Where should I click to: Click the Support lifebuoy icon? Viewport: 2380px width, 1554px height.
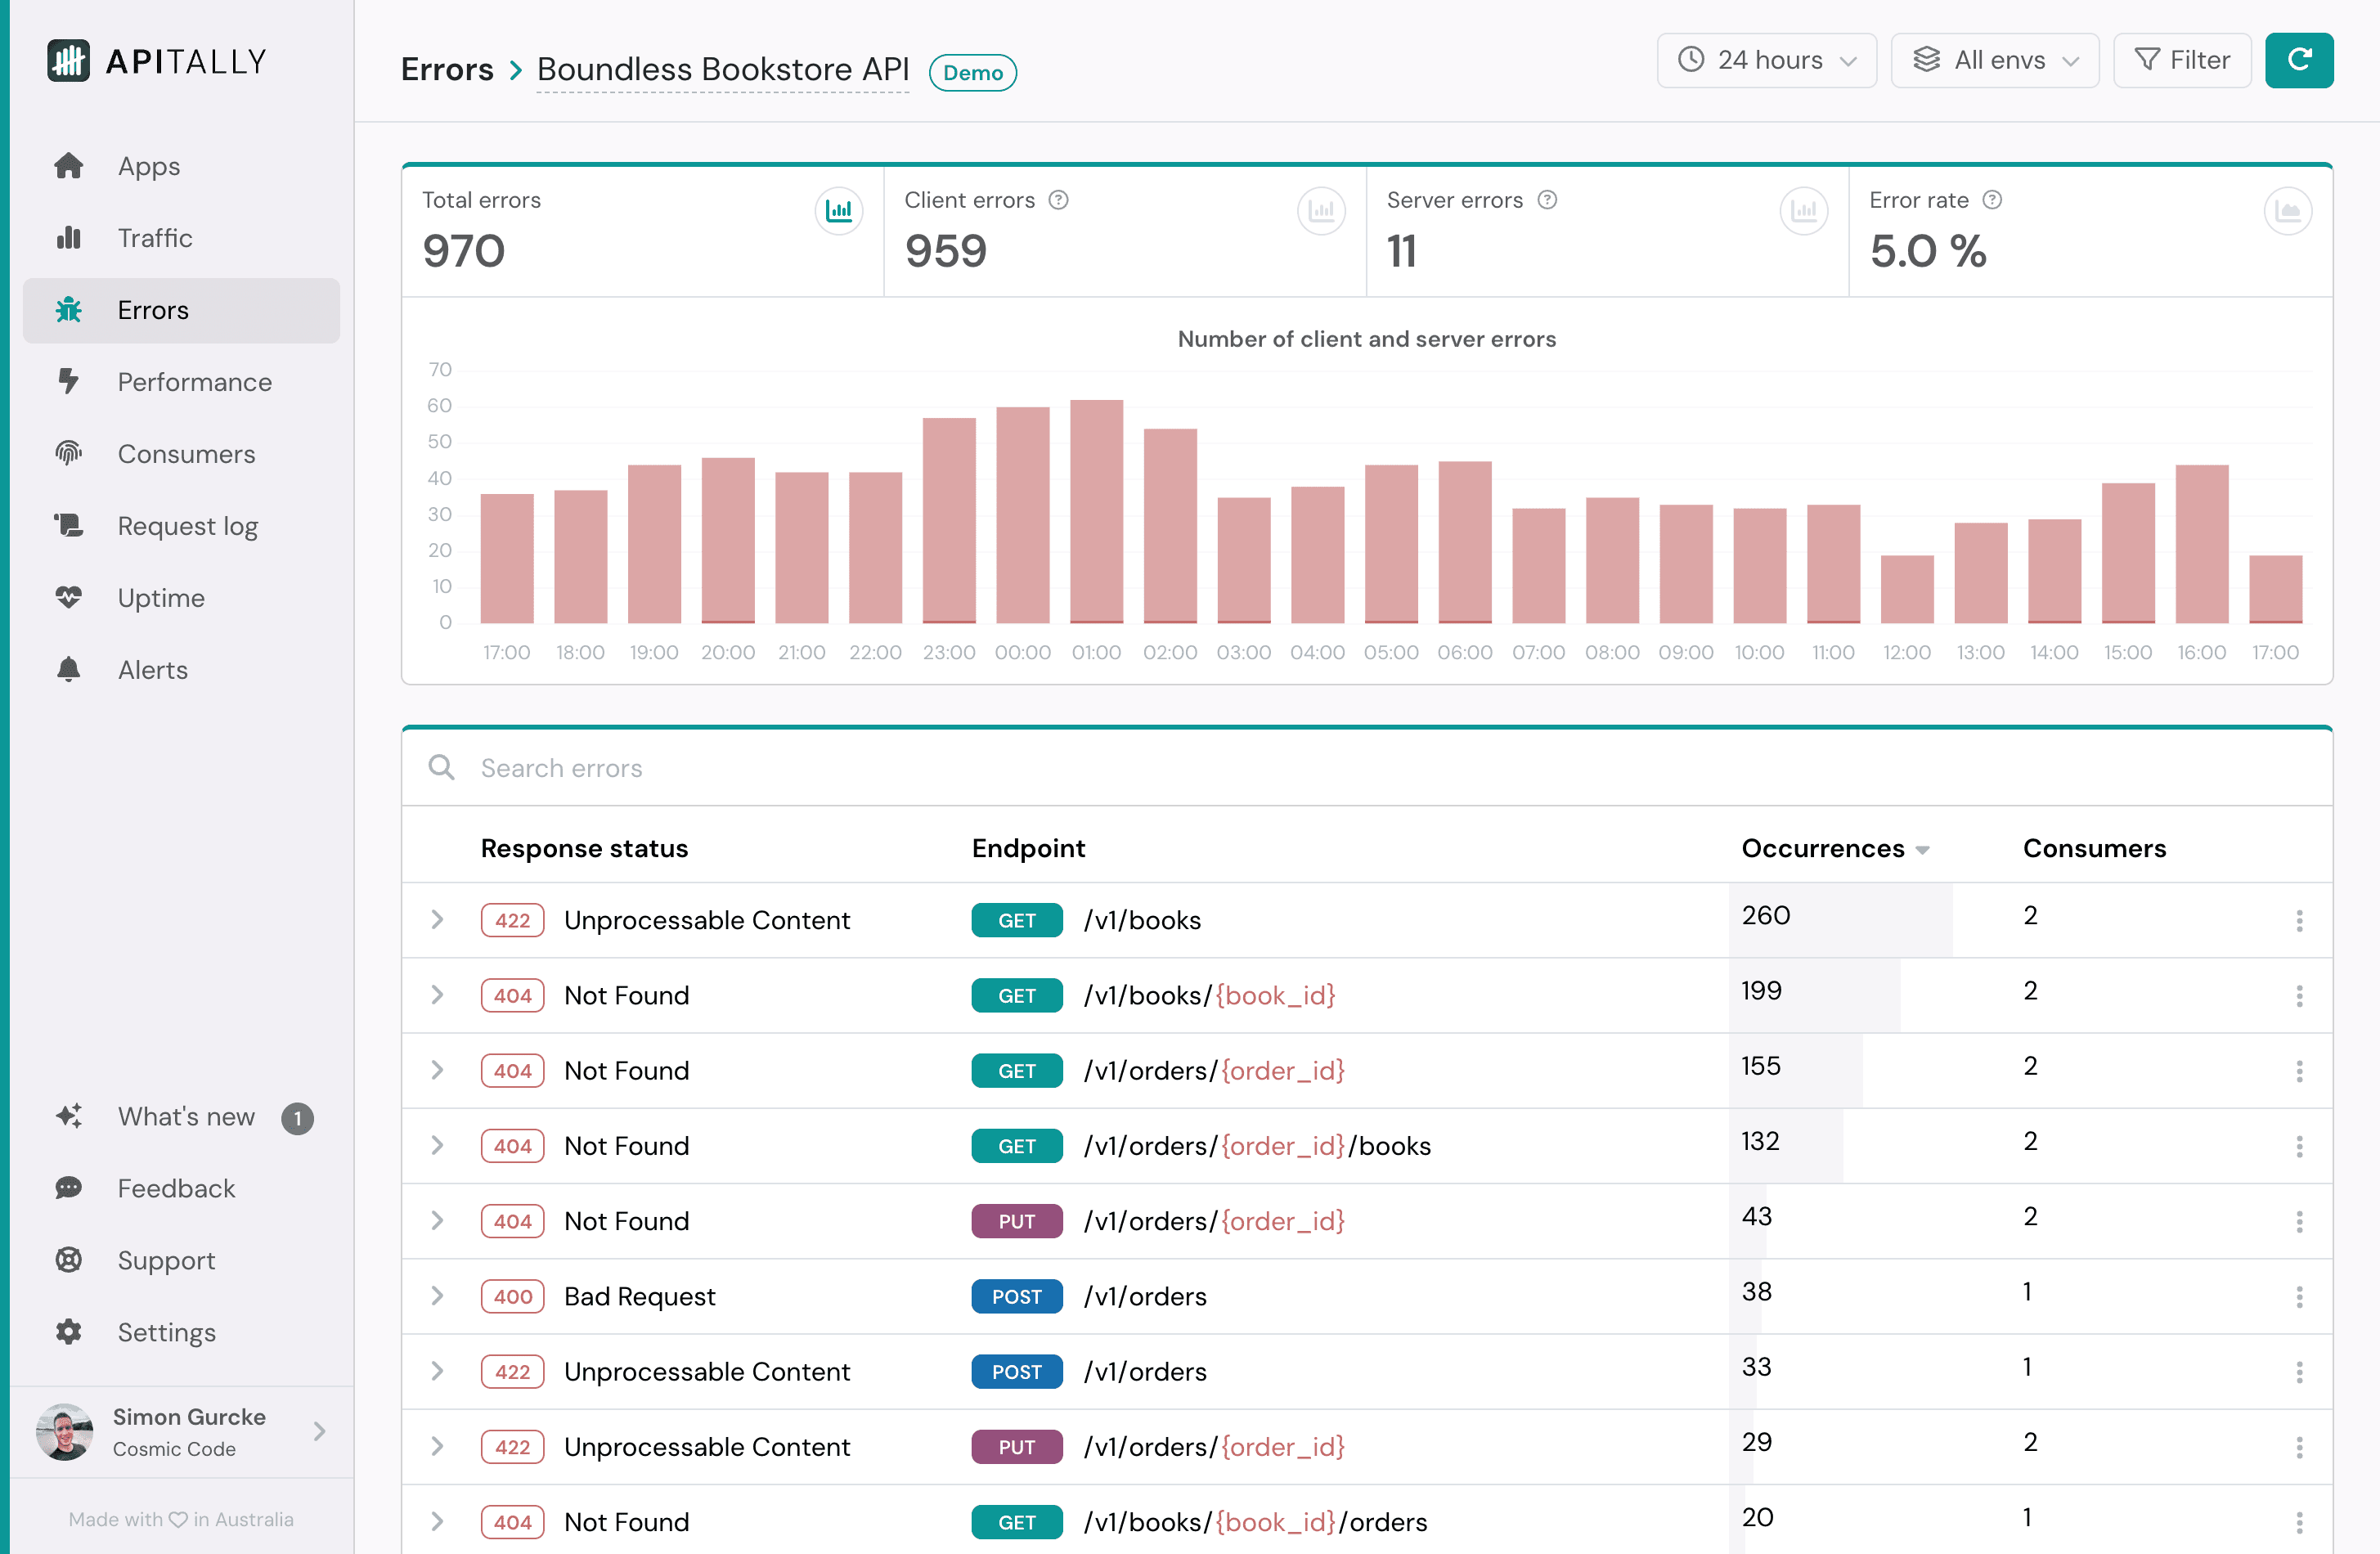point(68,1260)
